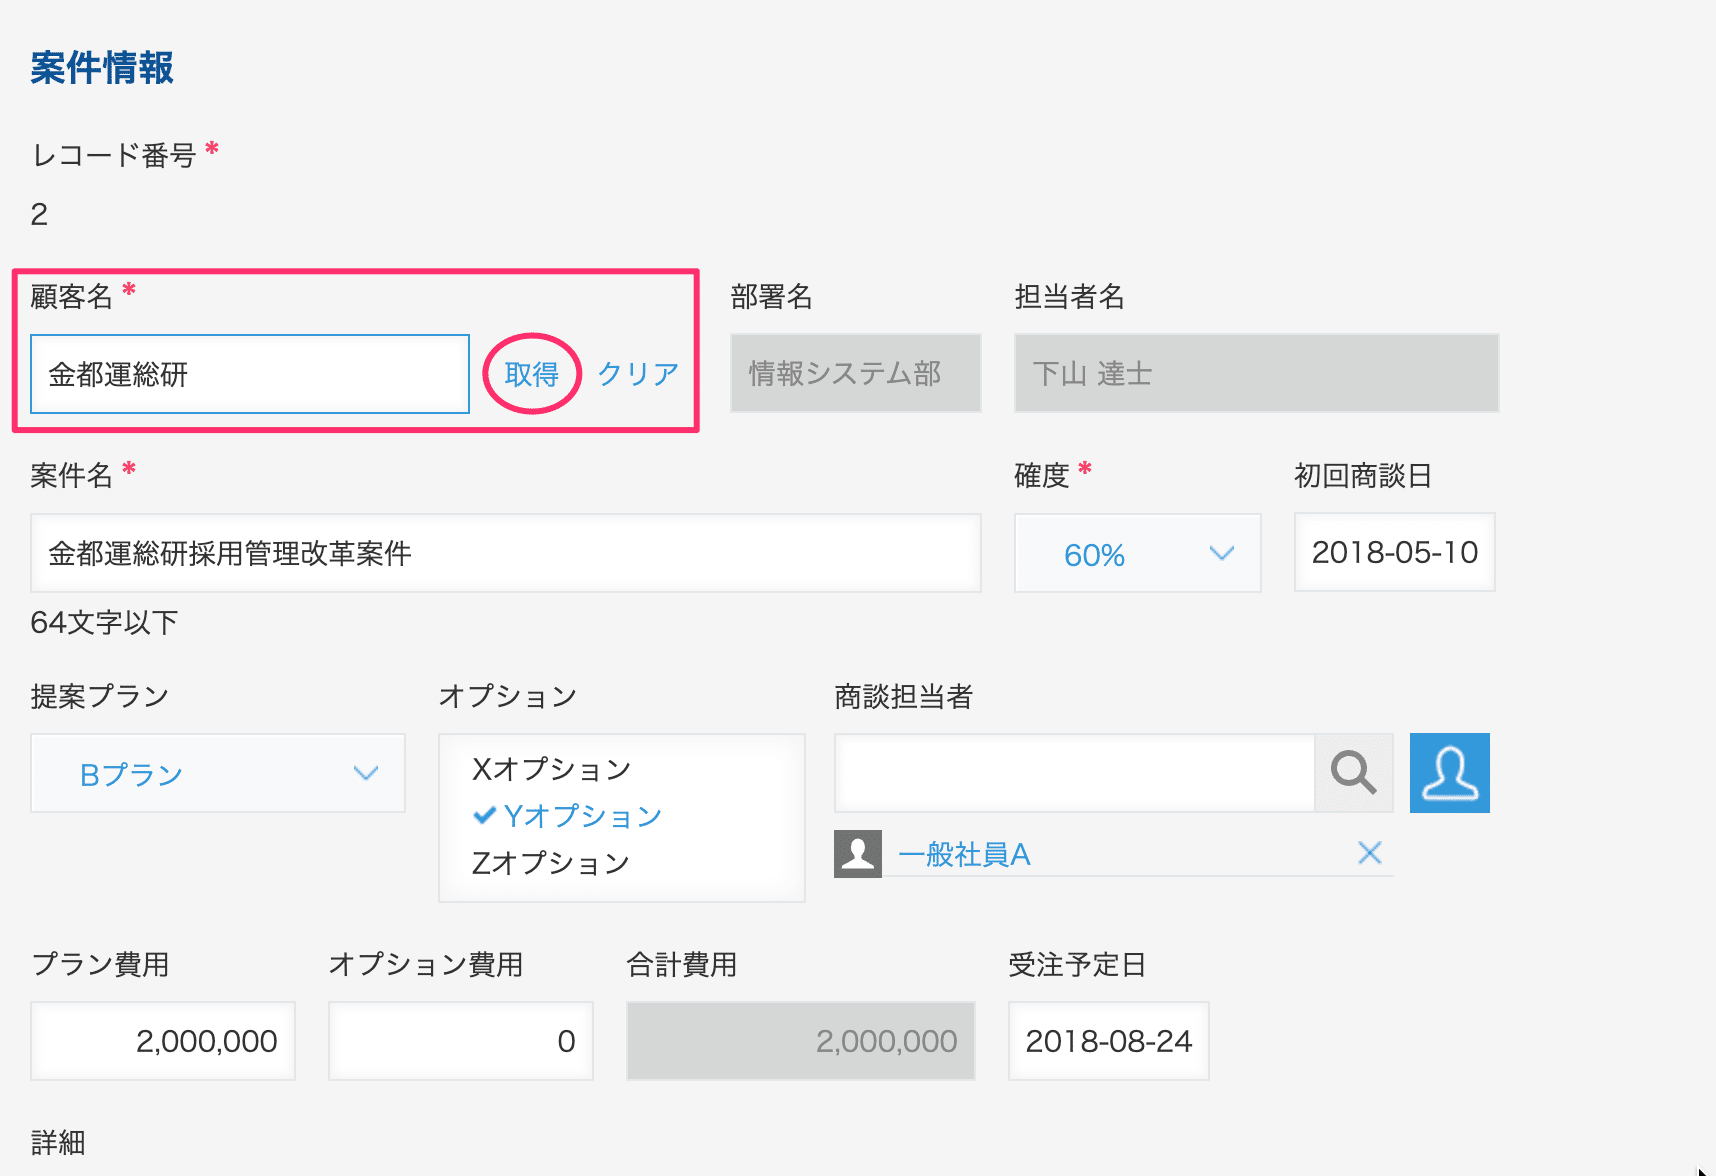Image resolution: width=1716 pixels, height=1176 pixels.
Task: Deselect the checked Yオプション item
Action: point(567,816)
